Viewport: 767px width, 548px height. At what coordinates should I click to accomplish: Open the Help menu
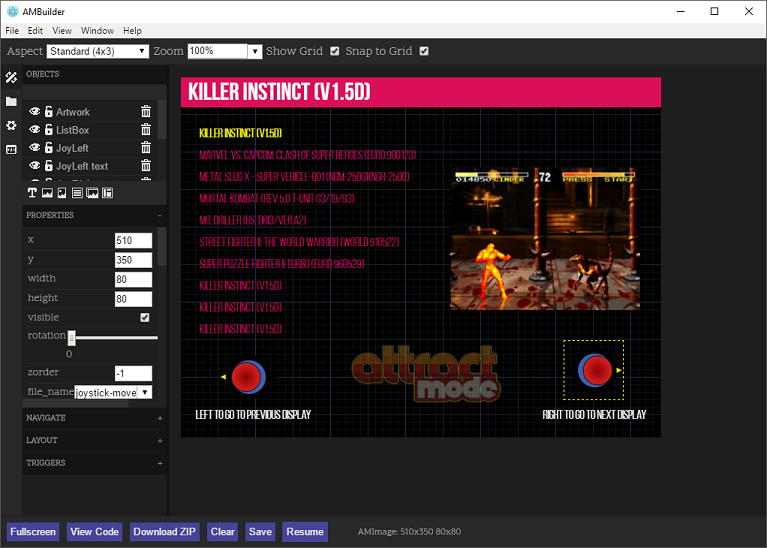(132, 30)
